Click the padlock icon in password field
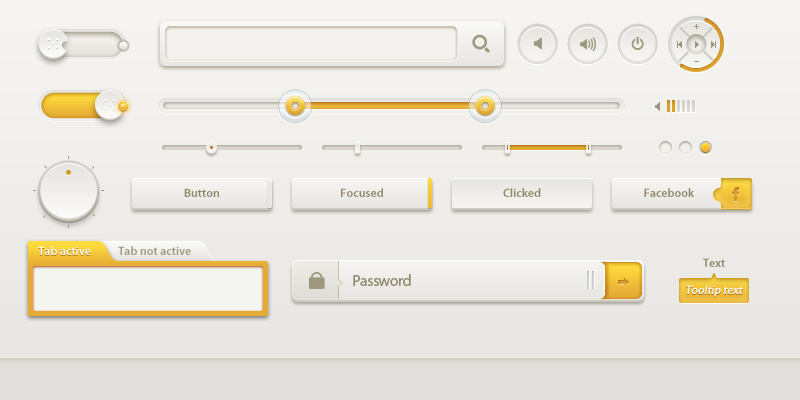Viewport: 800px width, 400px height. (x=317, y=282)
